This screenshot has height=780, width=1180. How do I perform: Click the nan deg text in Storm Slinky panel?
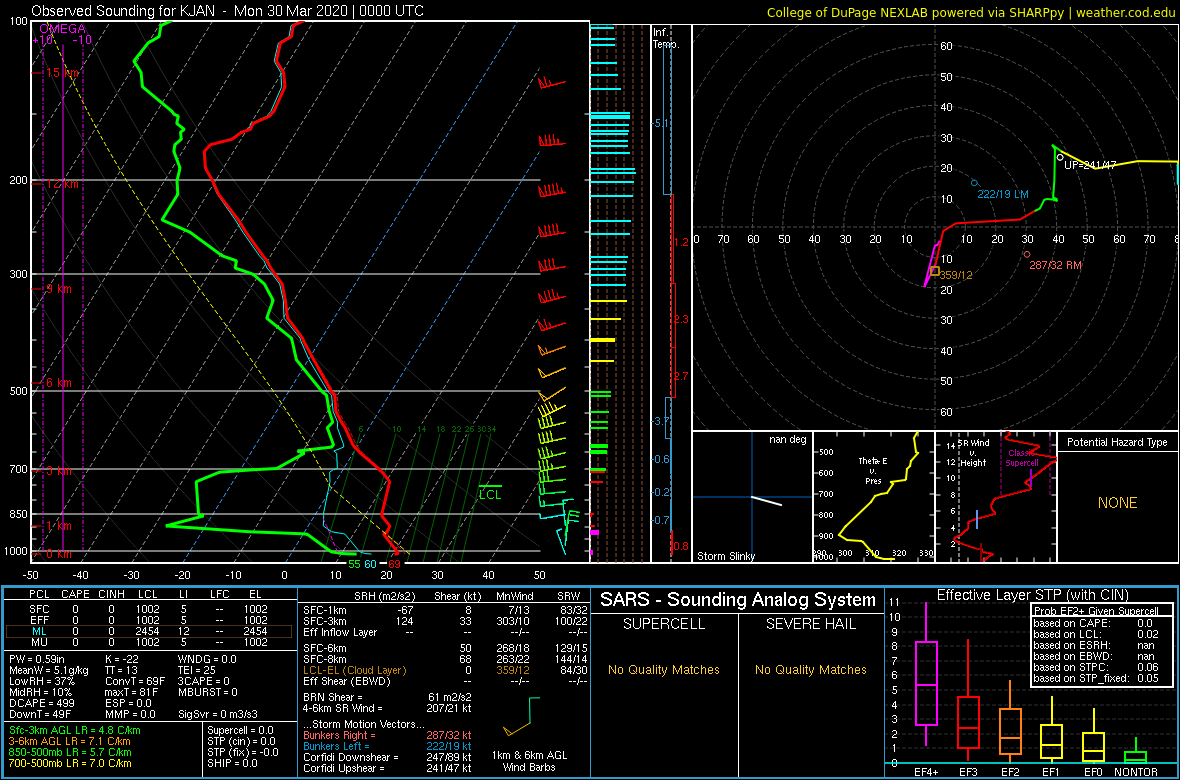click(789, 439)
